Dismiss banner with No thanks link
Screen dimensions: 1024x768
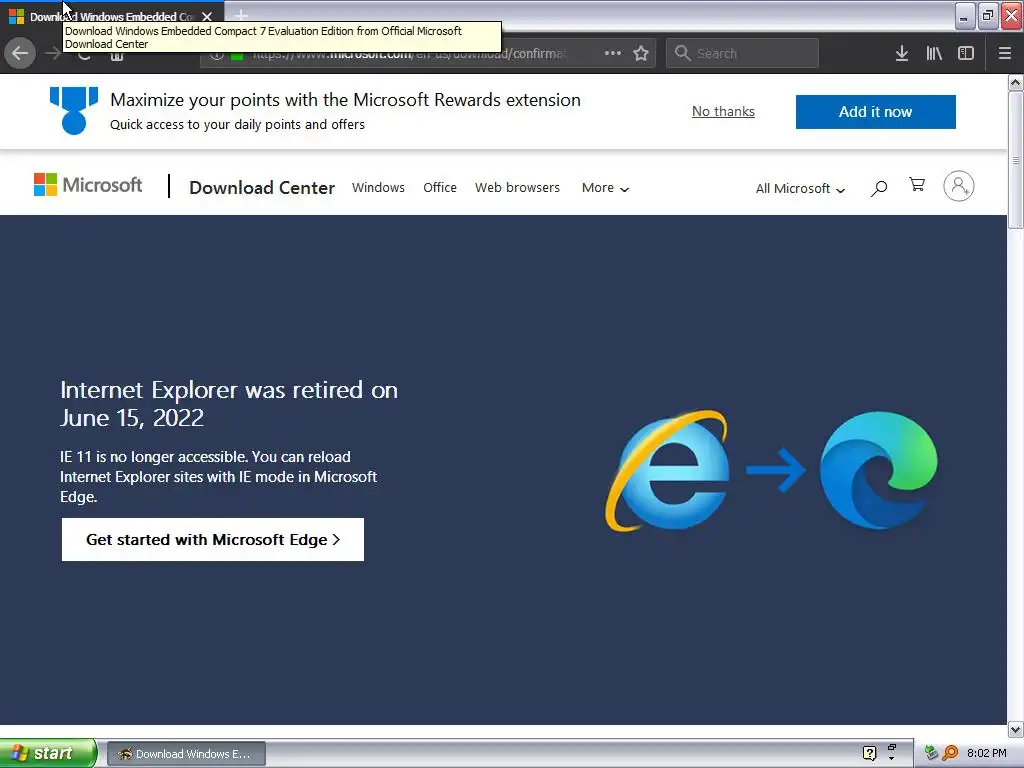point(723,112)
